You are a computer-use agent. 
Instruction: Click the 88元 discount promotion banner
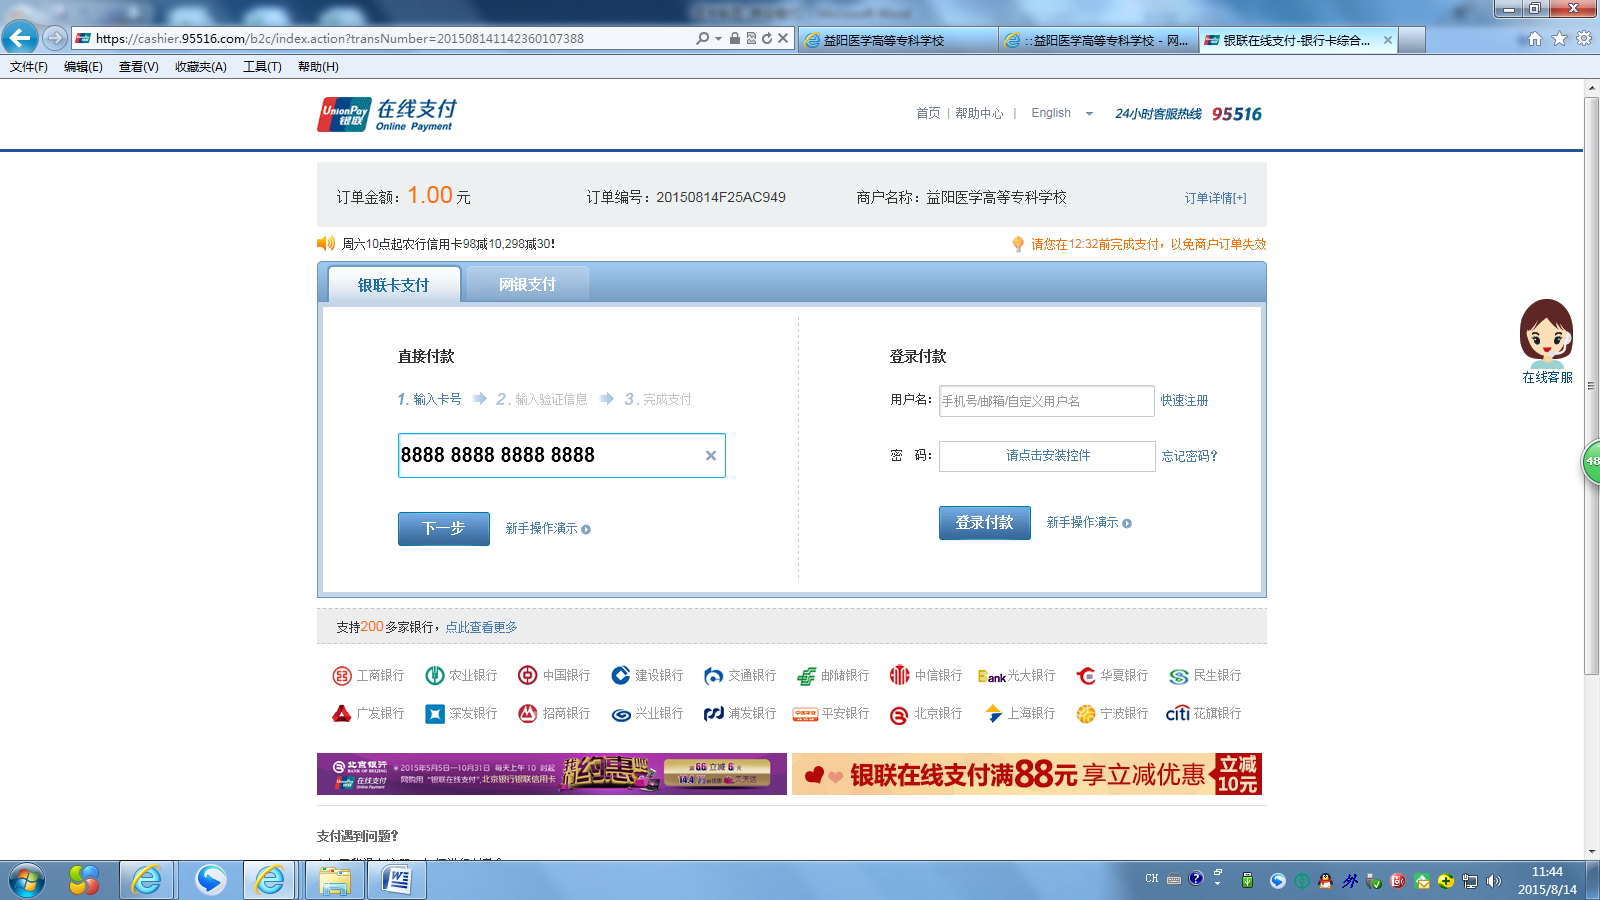1026,774
